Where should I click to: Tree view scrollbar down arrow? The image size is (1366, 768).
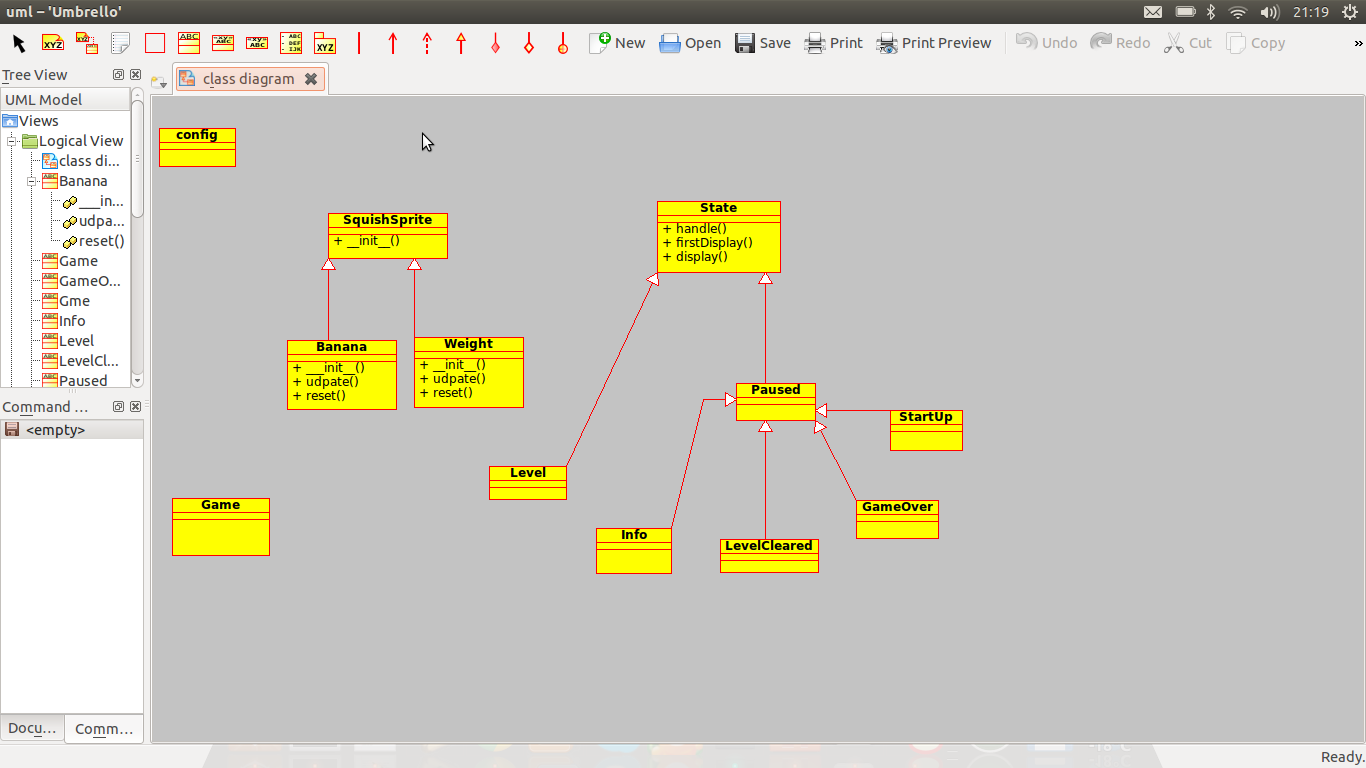point(138,380)
